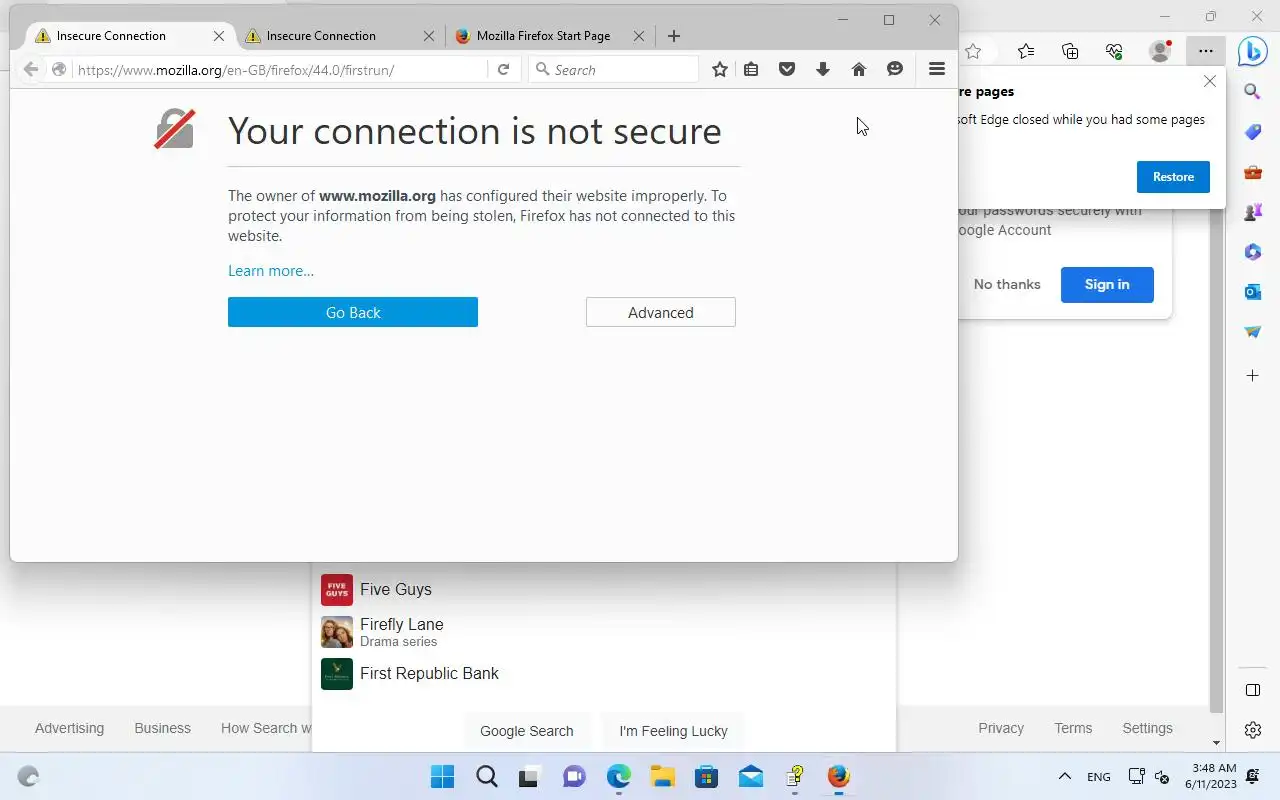Image resolution: width=1280 pixels, height=800 pixels.
Task: Toggle the Edge sidebar panel icon
Action: coord(1252,690)
